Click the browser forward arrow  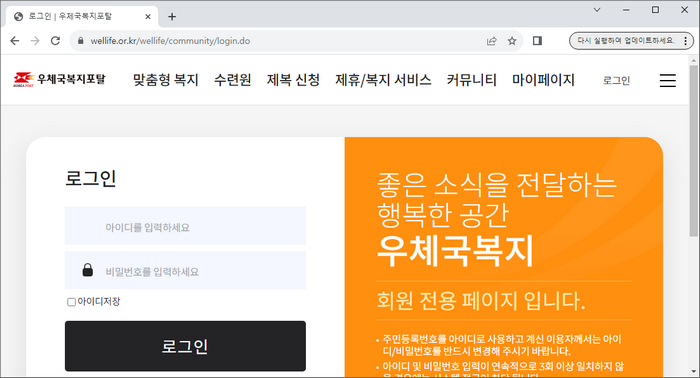tap(35, 41)
